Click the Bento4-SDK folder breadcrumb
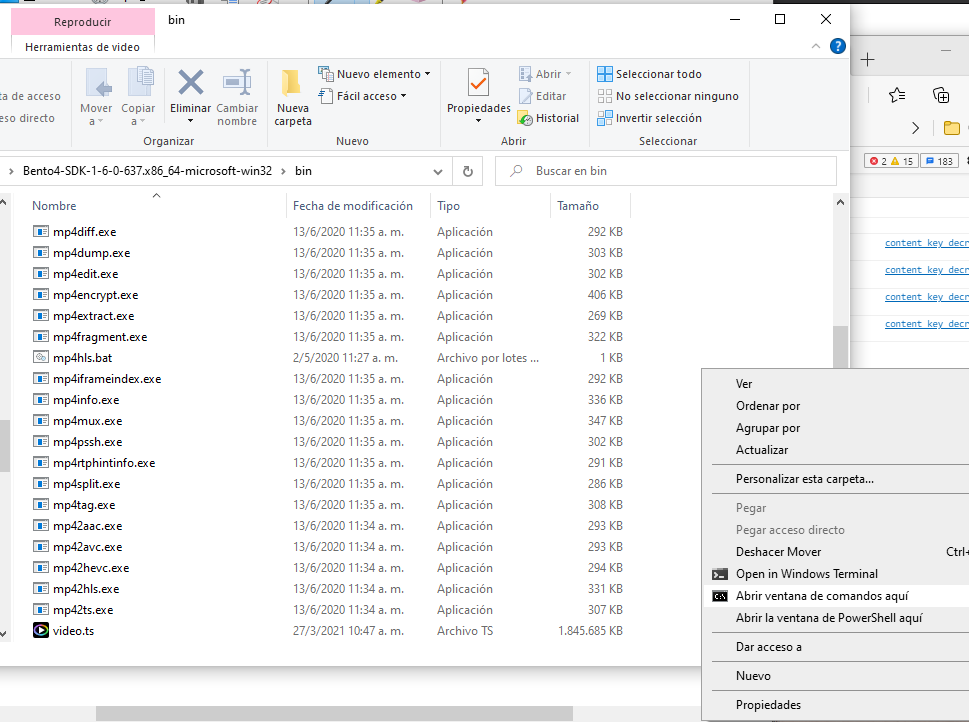 (147, 171)
